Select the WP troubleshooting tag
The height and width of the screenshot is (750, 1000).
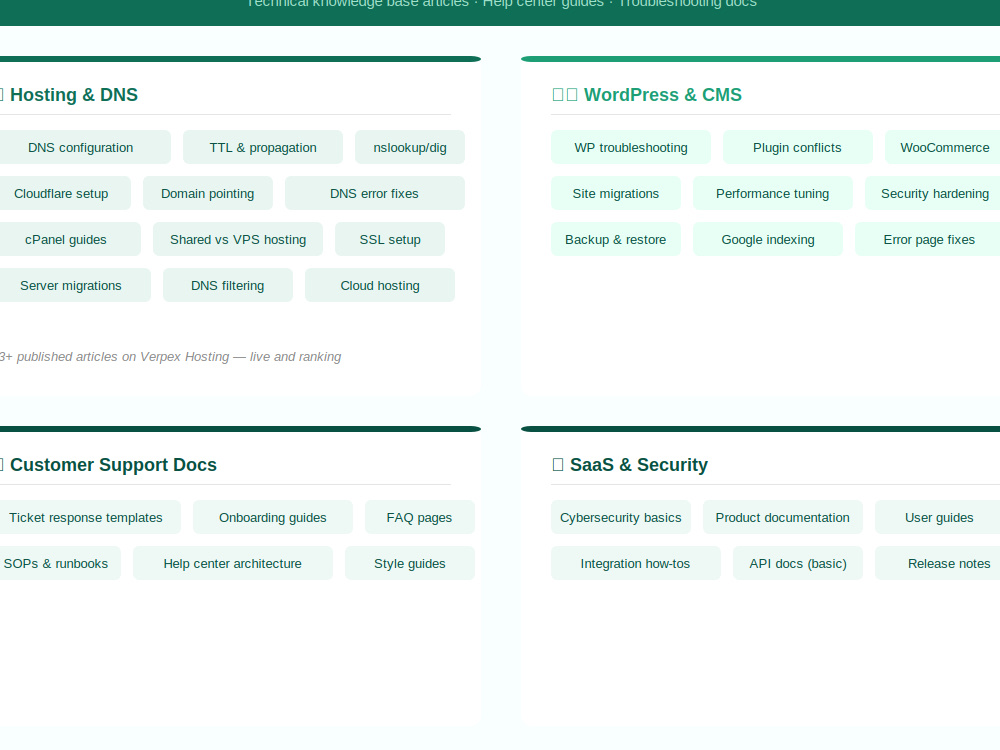[x=631, y=147]
